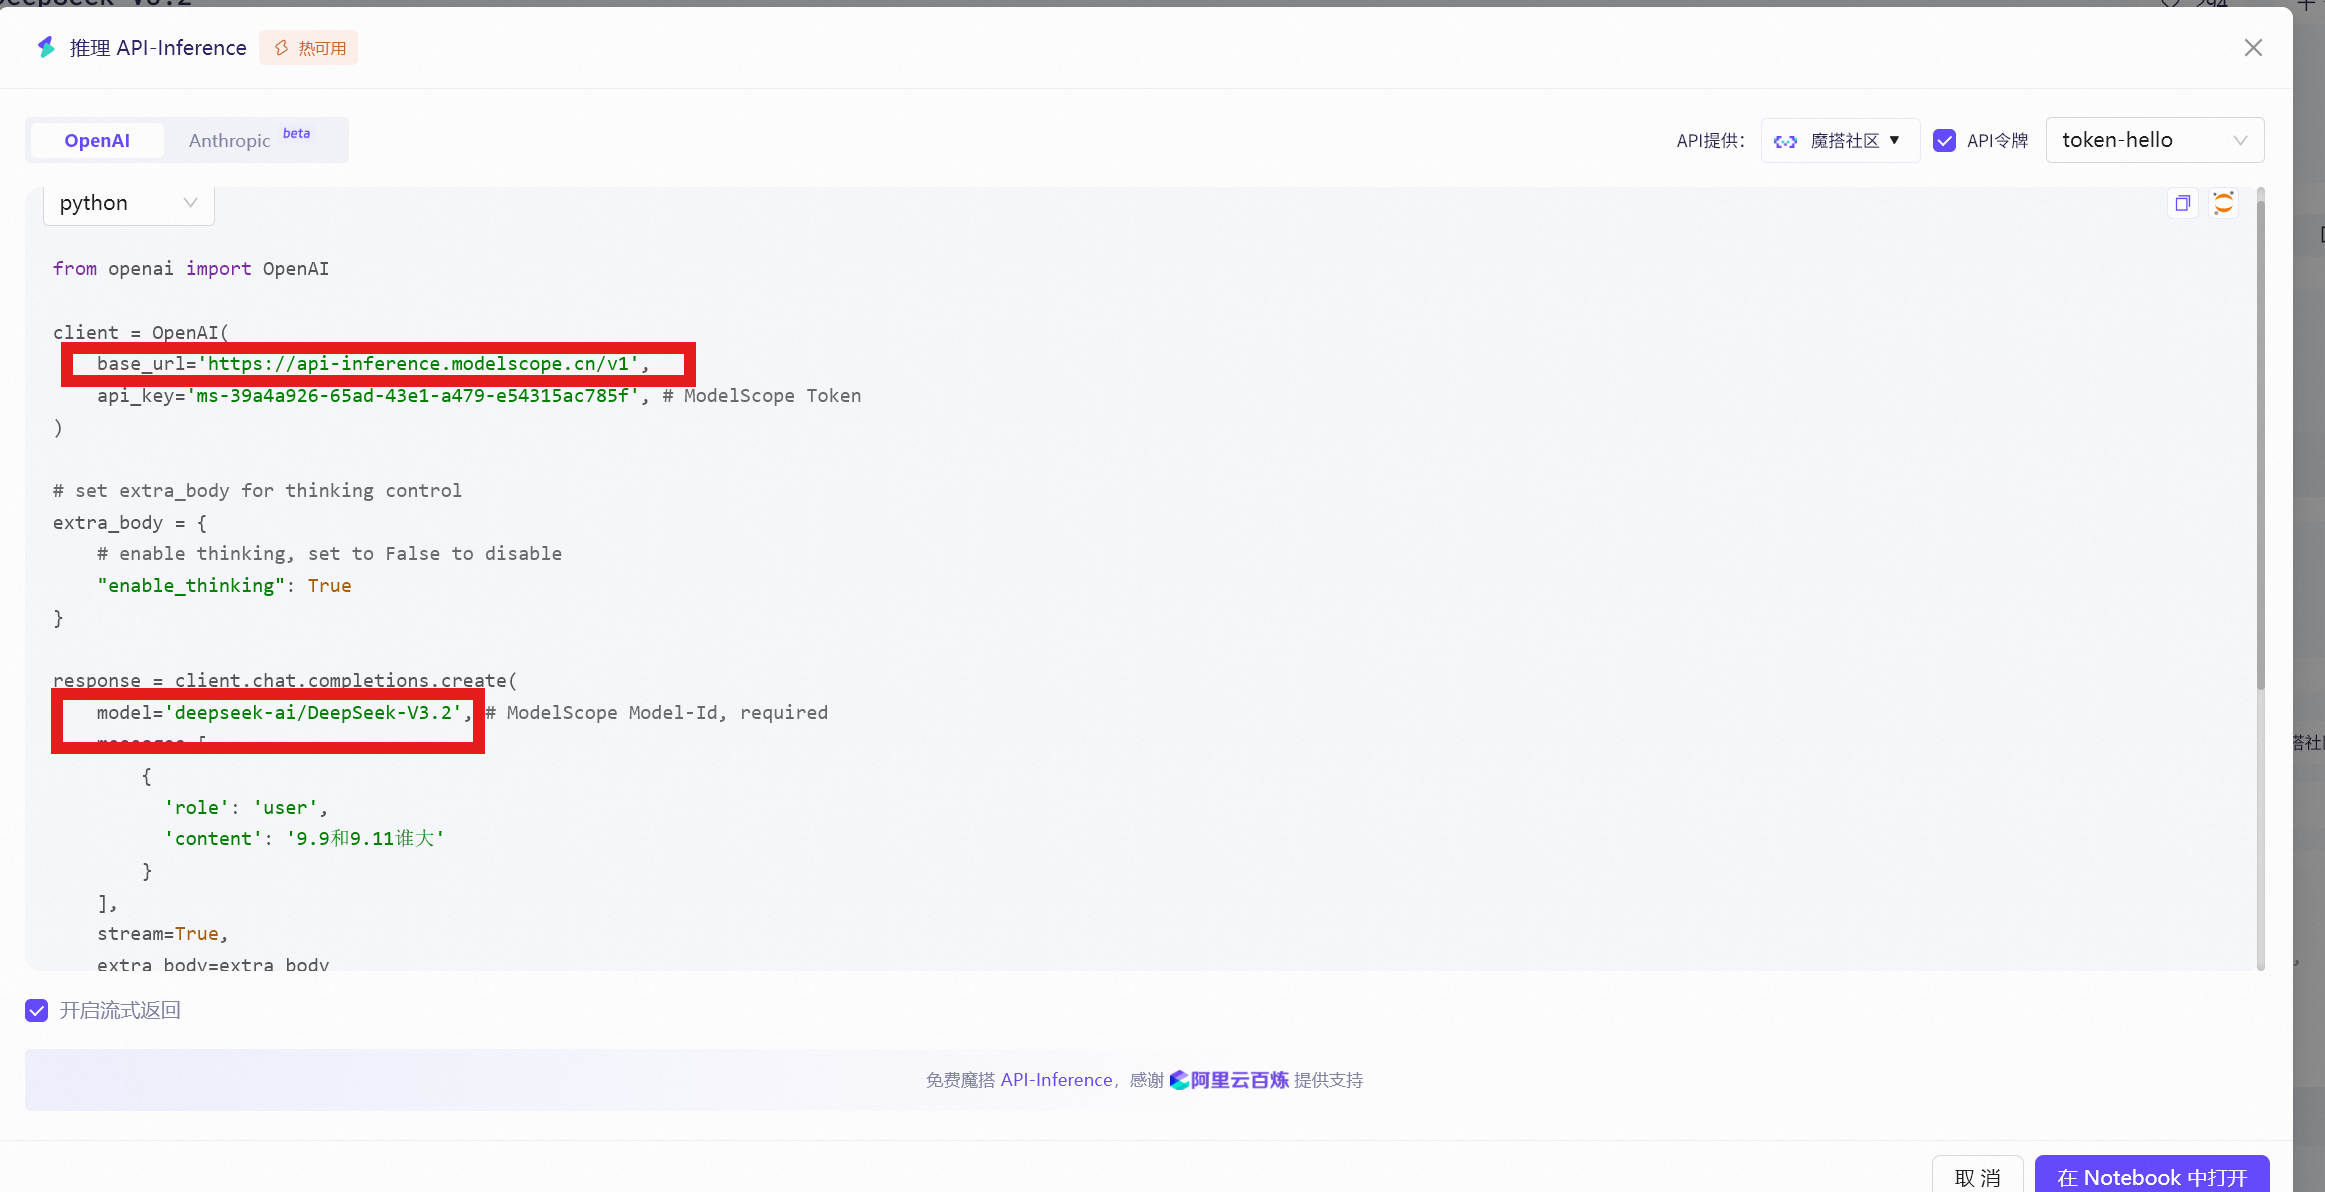This screenshot has width=2325, height=1192.
Task: Uncheck the API令牌 checkbox
Action: (1944, 141)
